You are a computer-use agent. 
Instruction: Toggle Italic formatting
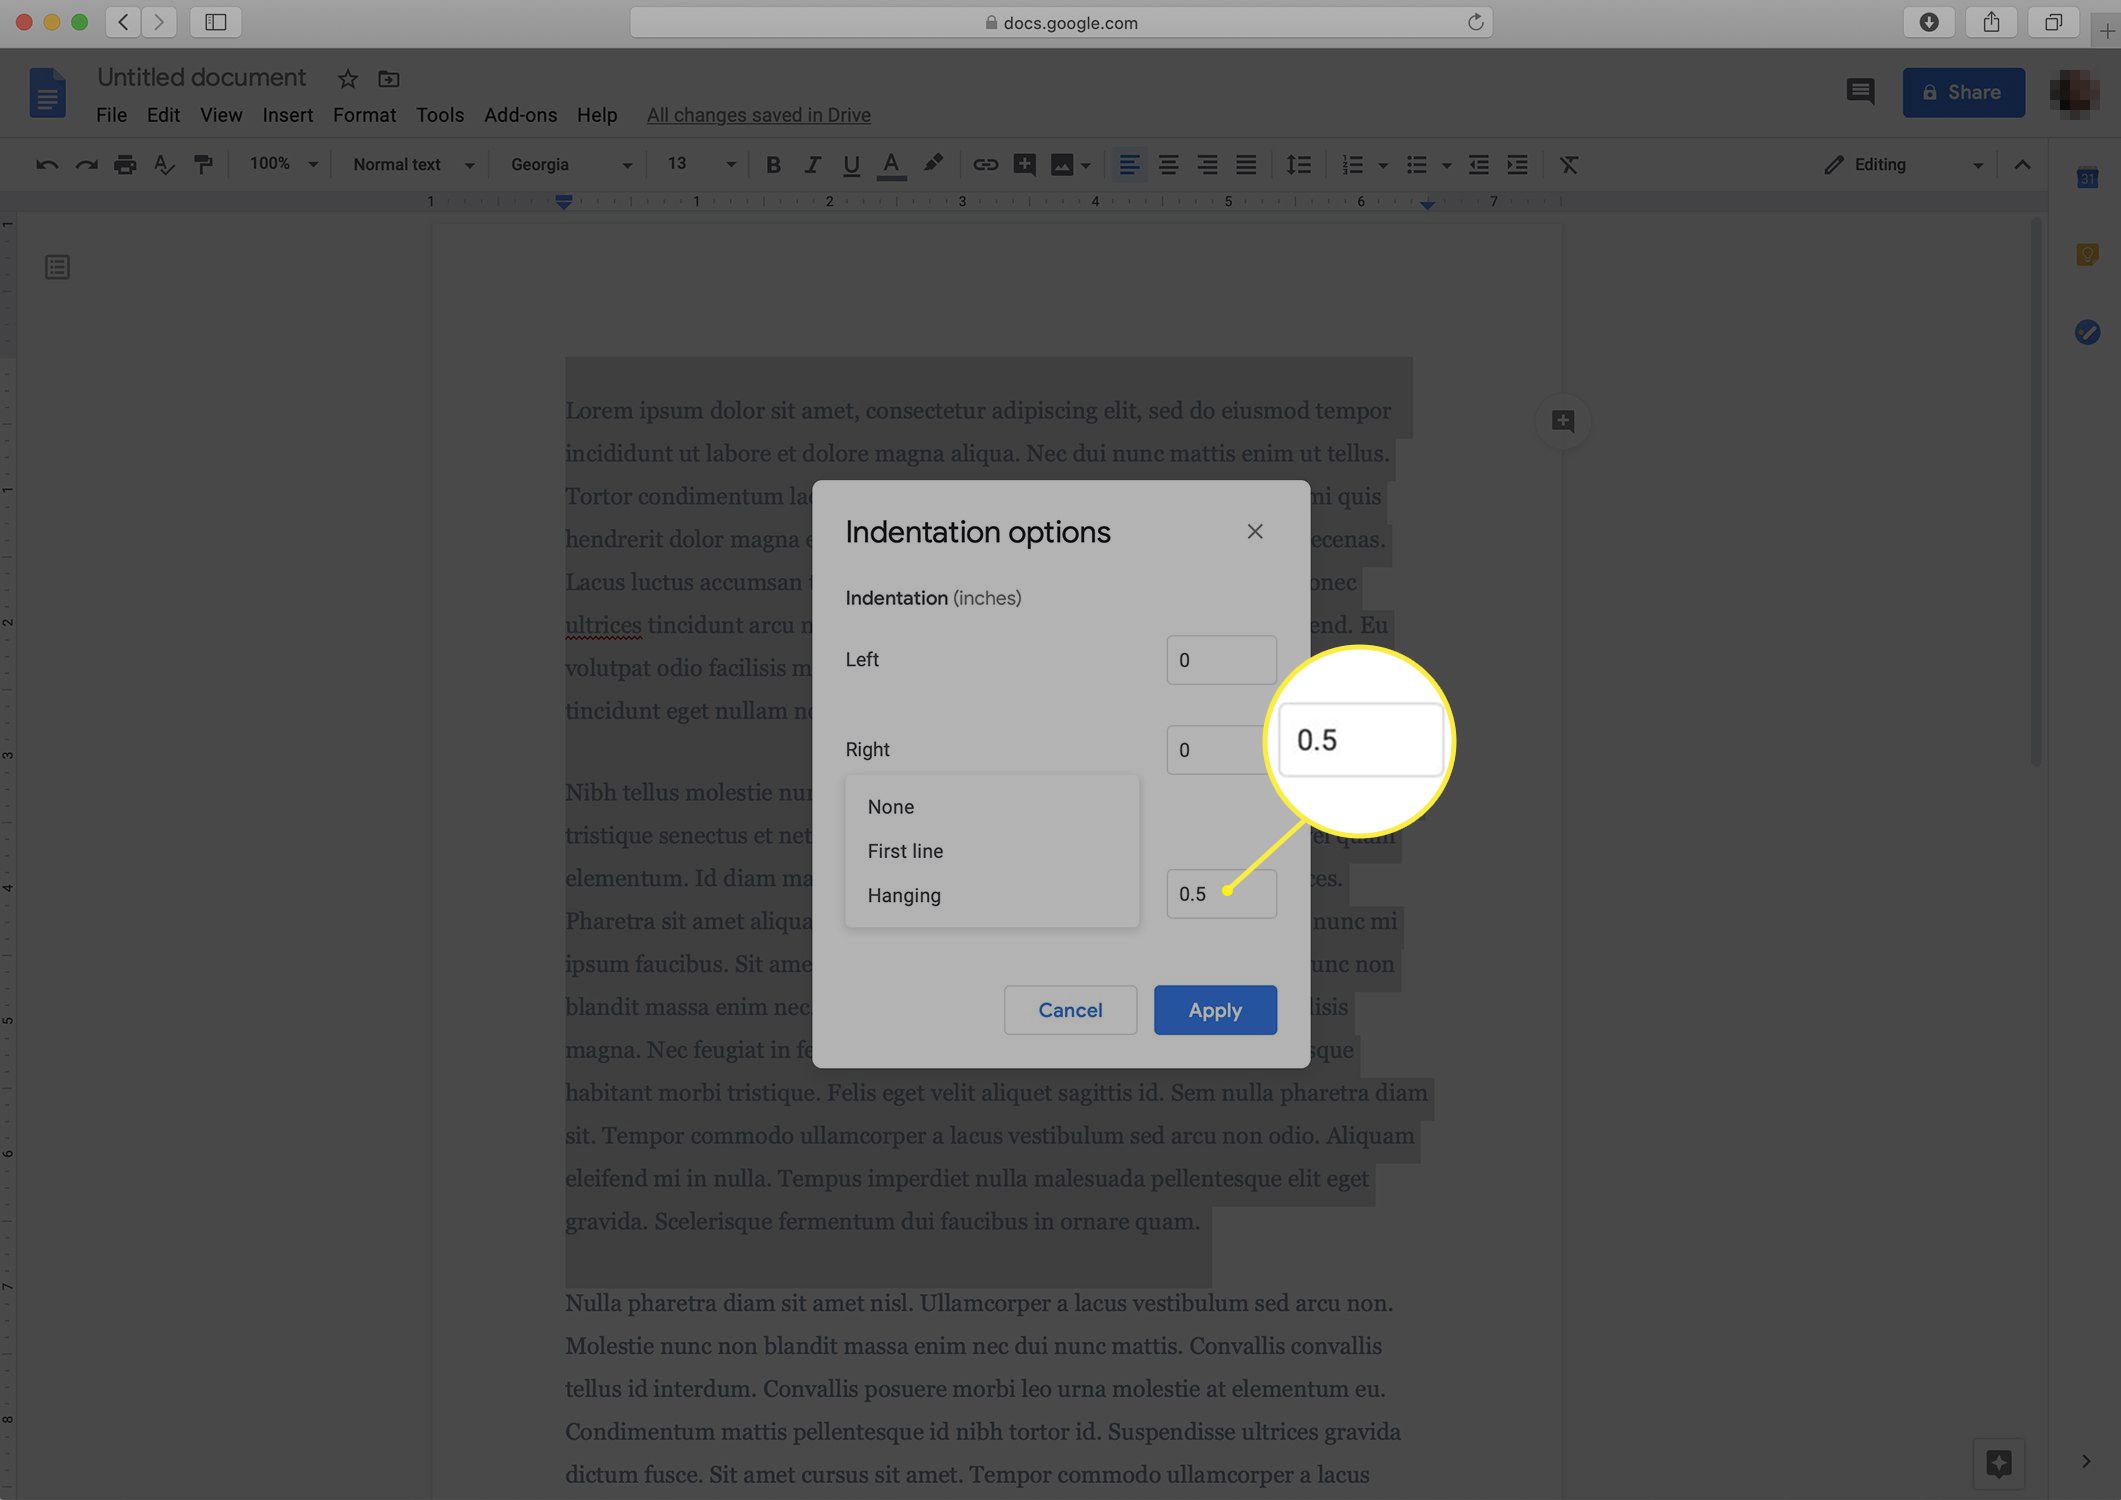tap(812, 165)
